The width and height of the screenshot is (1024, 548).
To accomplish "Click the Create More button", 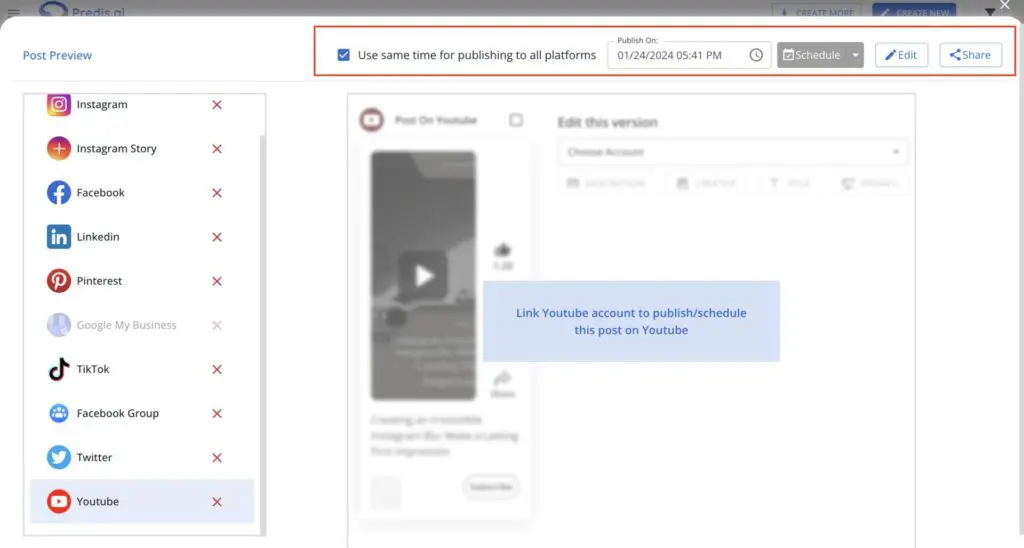I will (819, 11).
